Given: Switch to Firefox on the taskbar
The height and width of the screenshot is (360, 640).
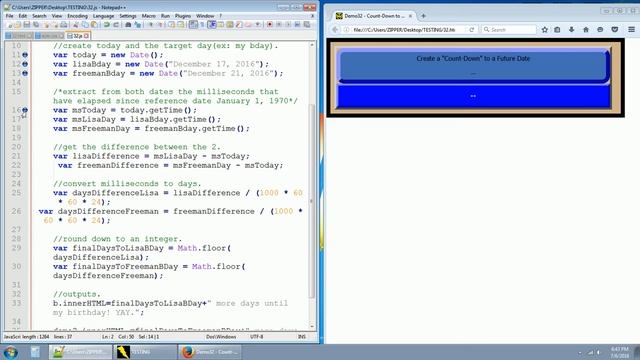Looking at the screenshot, I should [x=209, y=352].
